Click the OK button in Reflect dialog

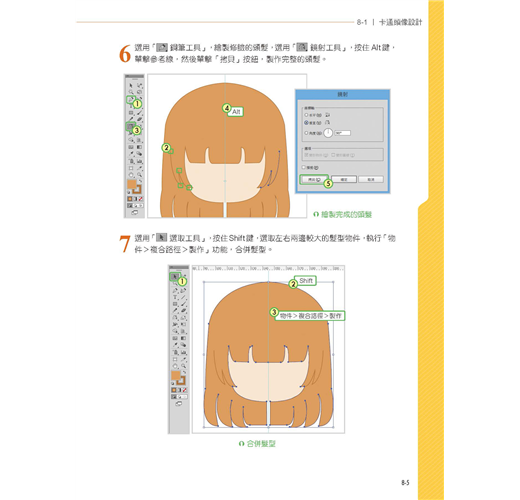tap(344, 179)
